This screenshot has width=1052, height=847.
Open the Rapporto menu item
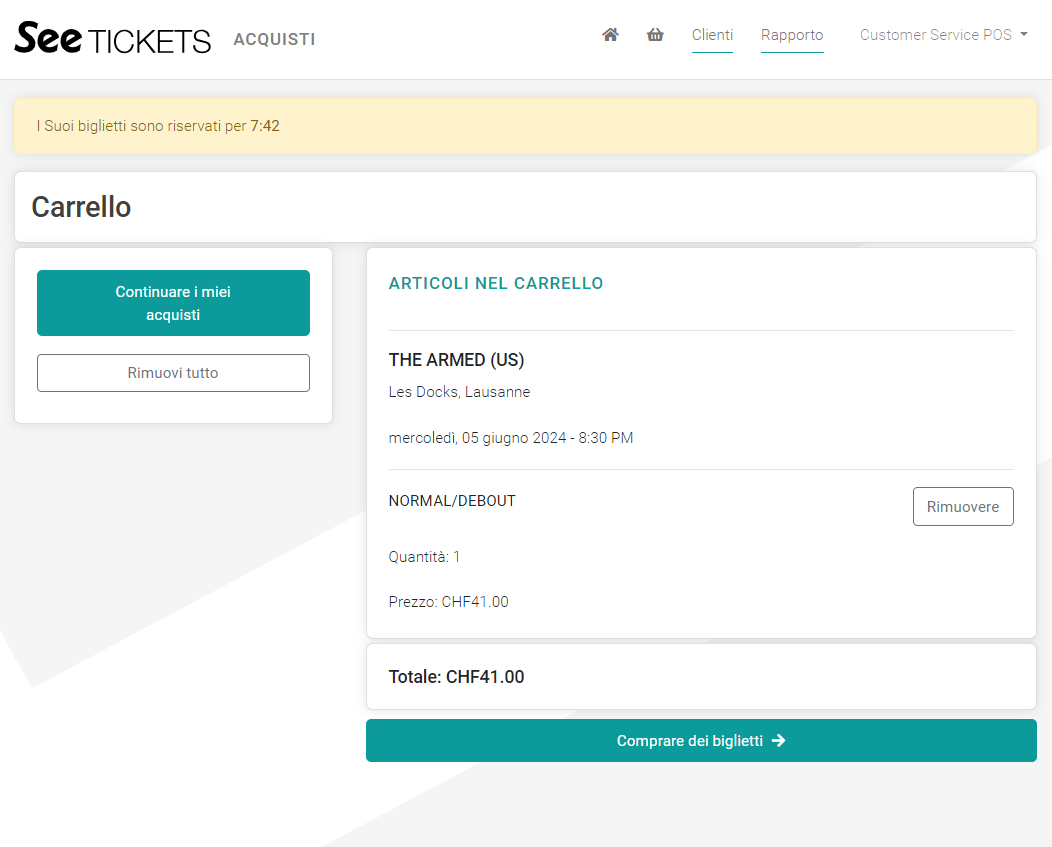click(792, 35)
